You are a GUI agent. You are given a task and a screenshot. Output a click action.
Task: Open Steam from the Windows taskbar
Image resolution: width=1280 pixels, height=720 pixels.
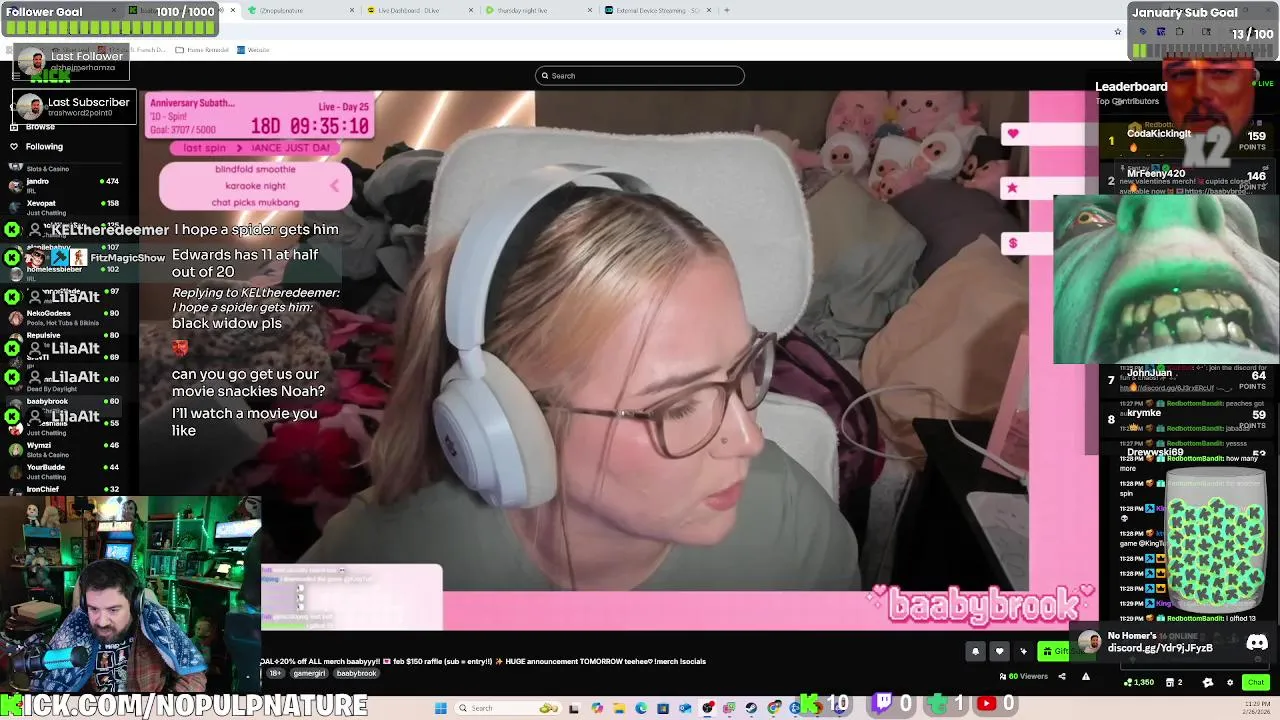[x=751, y=708]
